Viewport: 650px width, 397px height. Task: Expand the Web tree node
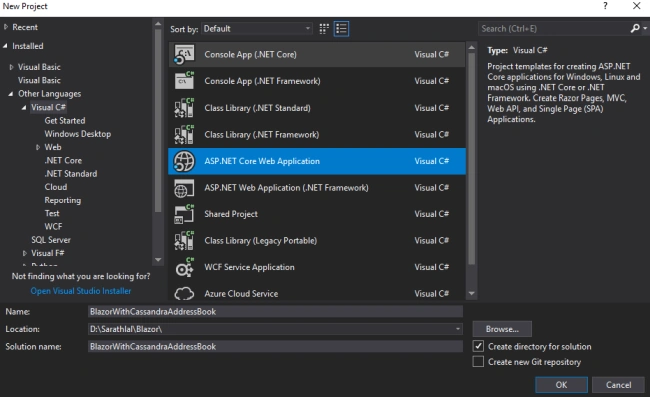coord(38,147)
